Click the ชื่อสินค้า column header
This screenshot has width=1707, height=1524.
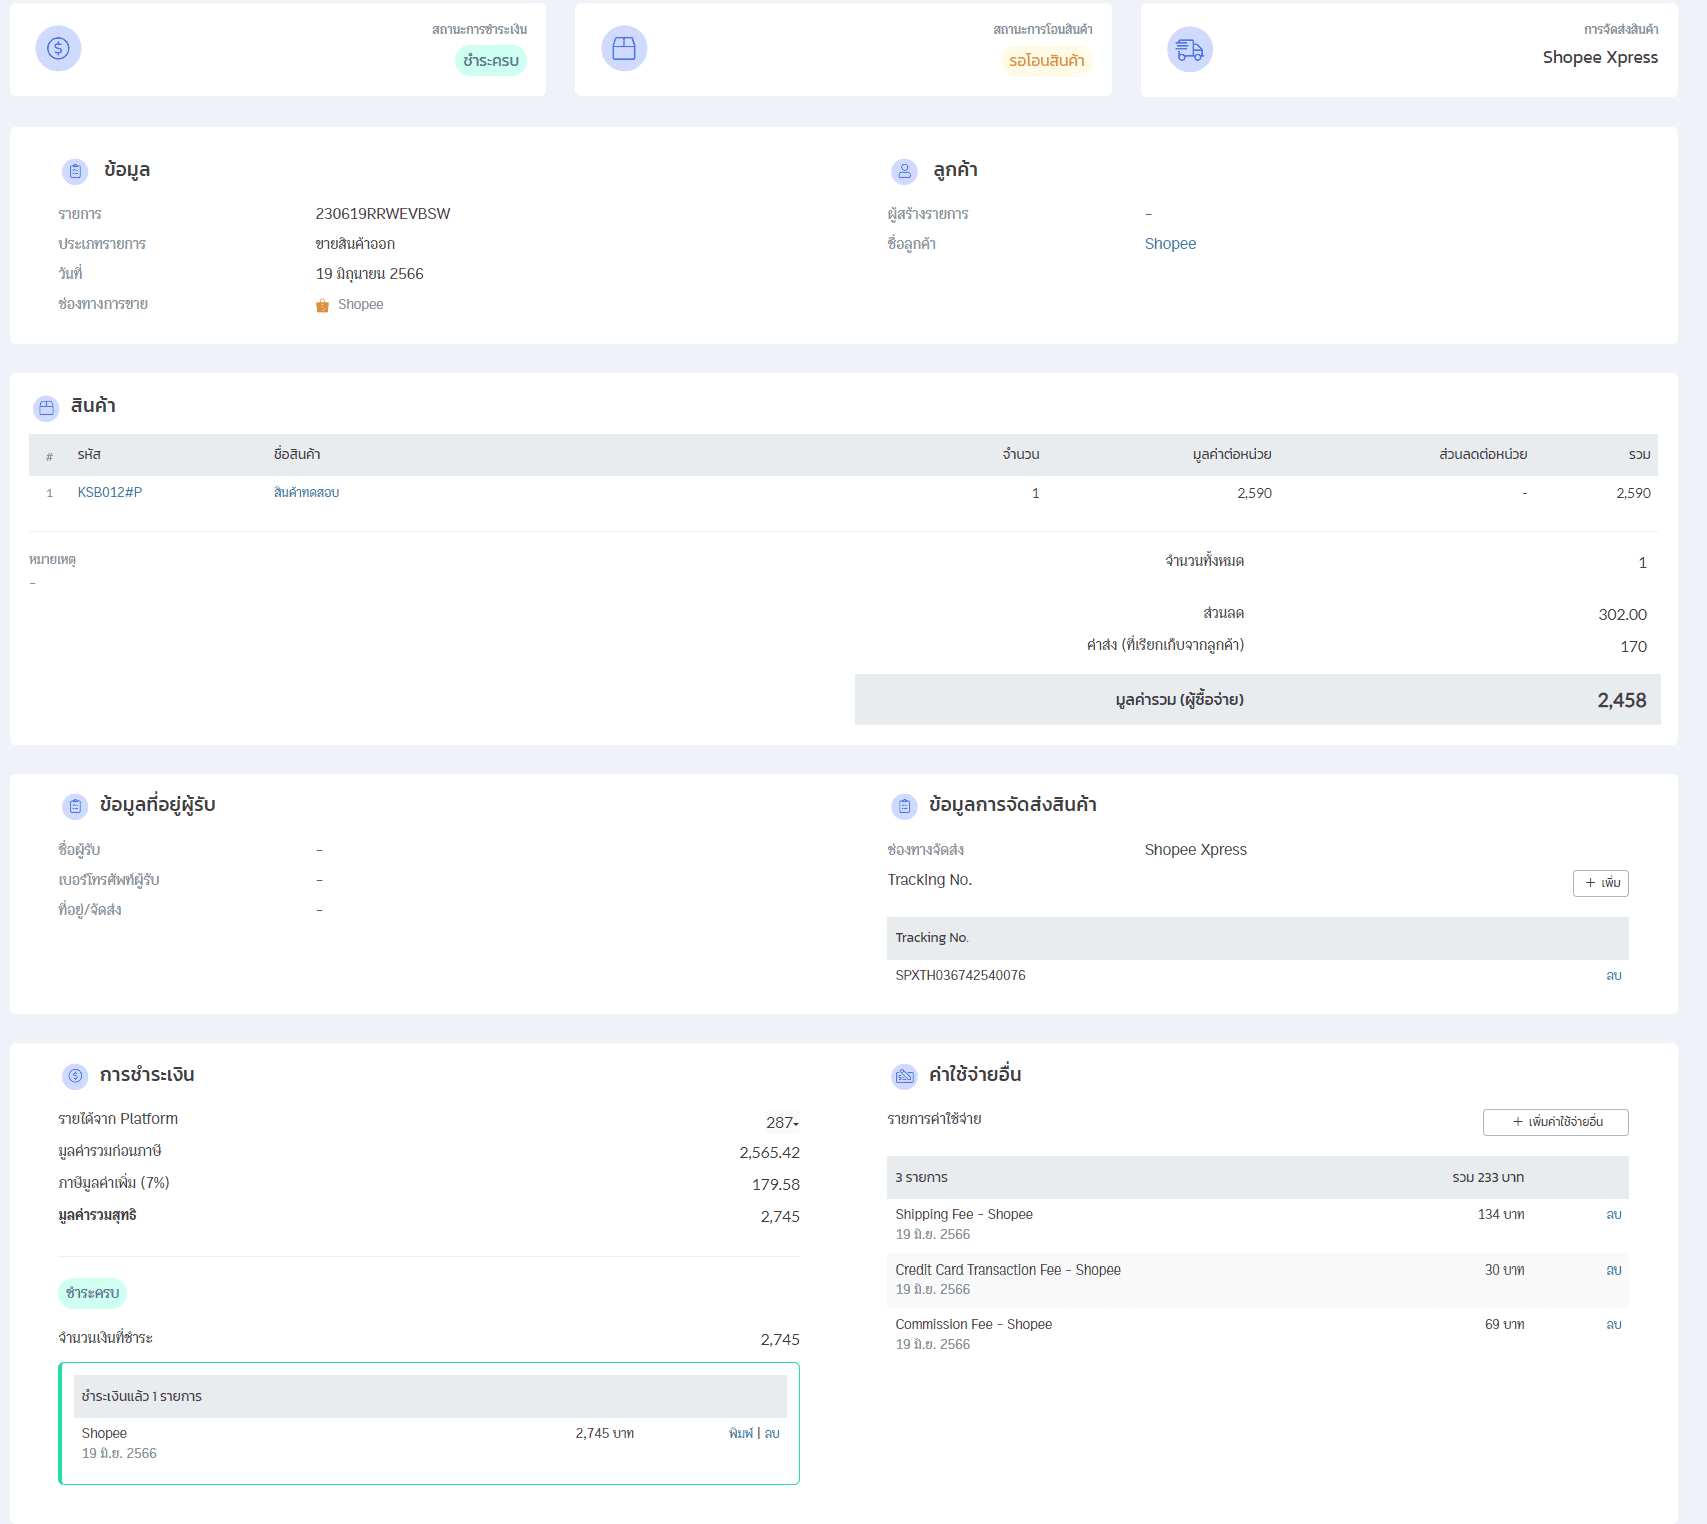point(297,454)
